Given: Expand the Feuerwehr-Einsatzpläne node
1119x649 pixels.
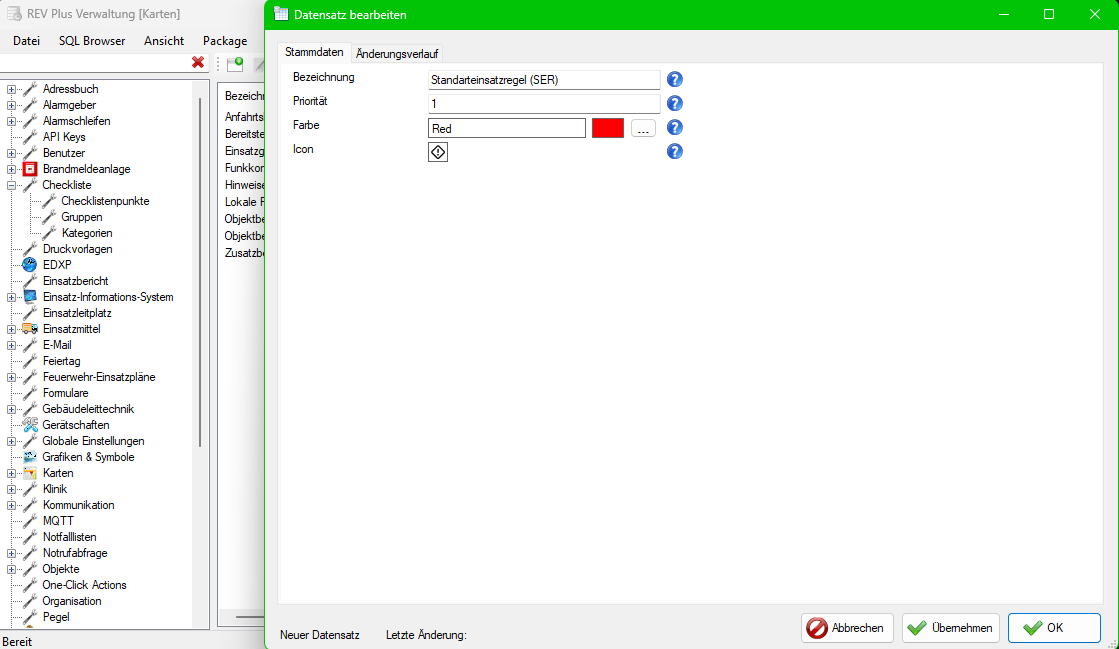Looking at the screenshot, I should pos(10,376).
